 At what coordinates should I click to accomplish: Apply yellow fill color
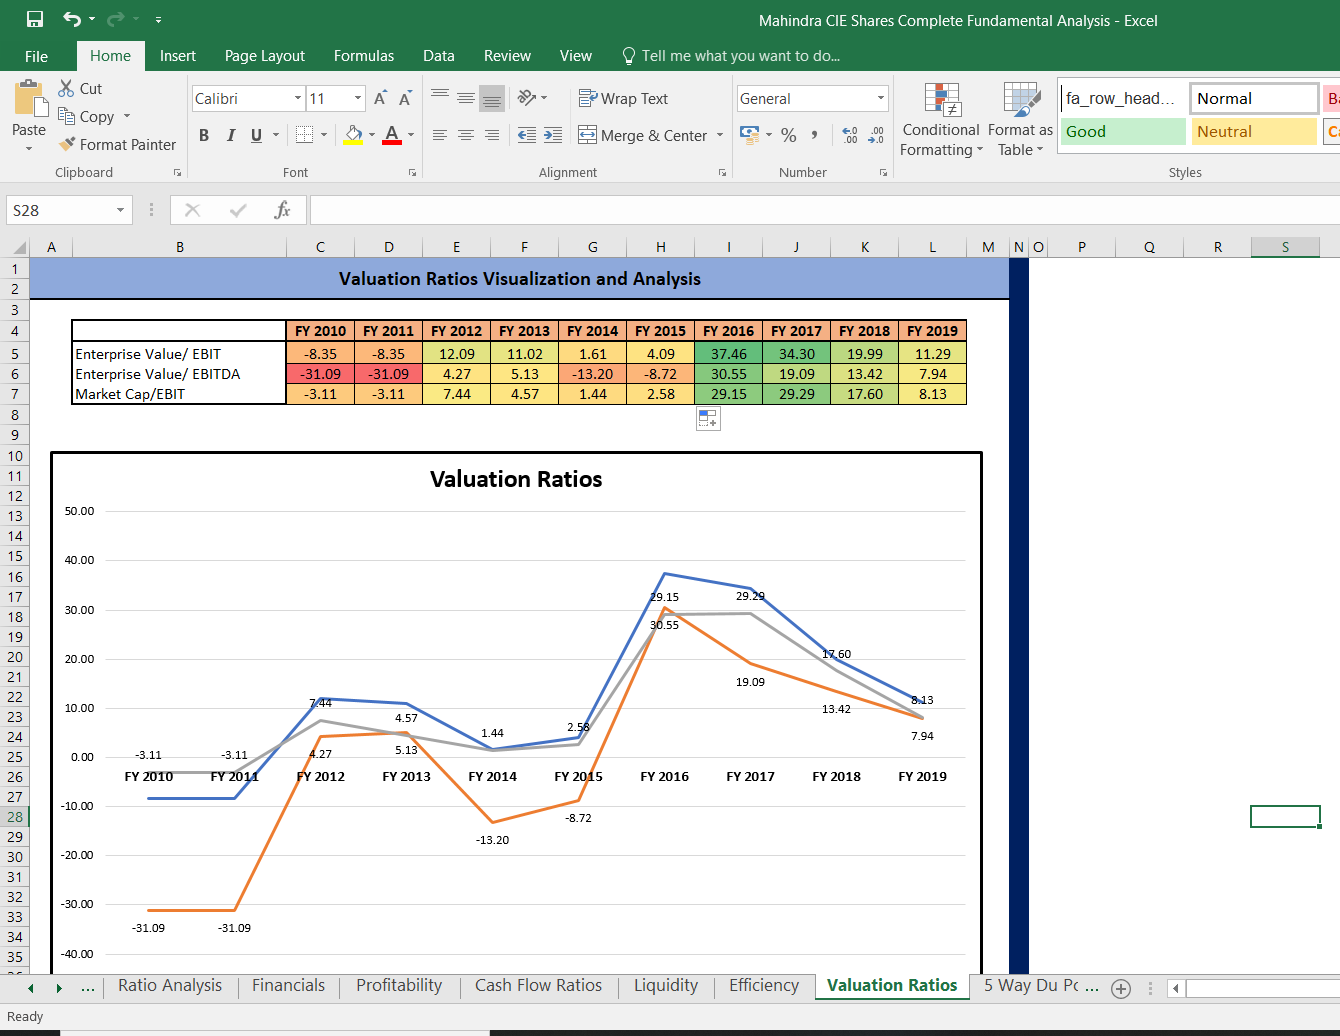(353, 135)
